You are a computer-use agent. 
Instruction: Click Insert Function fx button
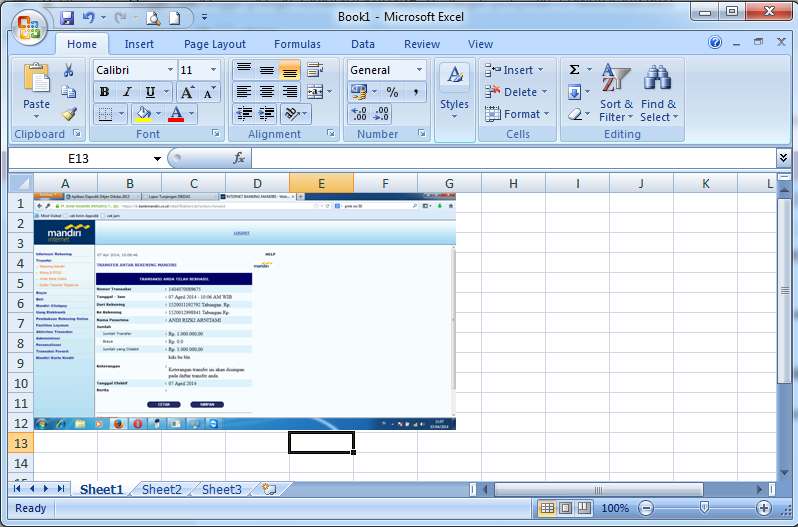239,158
